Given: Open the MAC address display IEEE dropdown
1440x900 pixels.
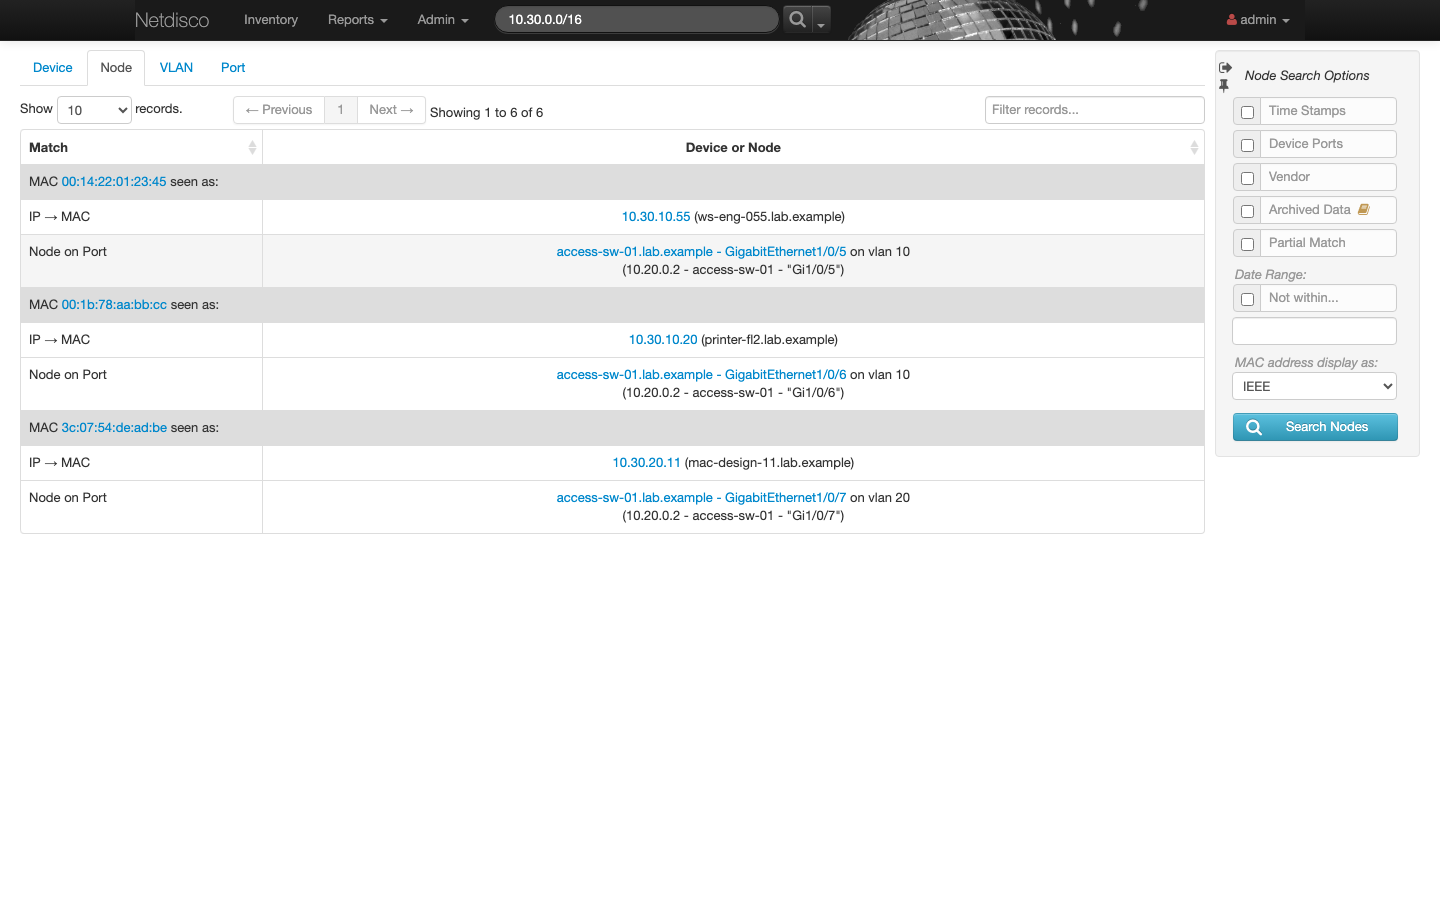Looking at the screenshot, I should (1314, 386).
